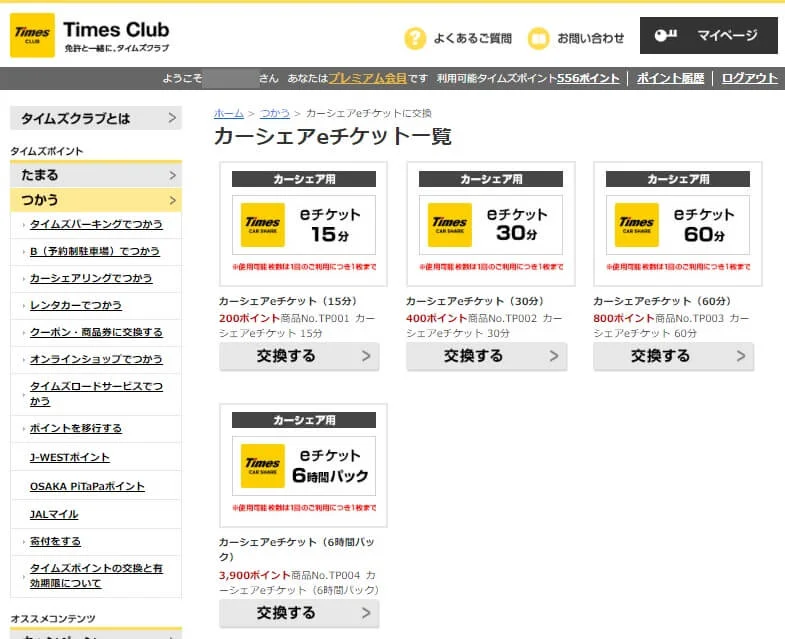Click the Times logo in 15分 ticket card
Screen dimensions: 785x639
263,225
